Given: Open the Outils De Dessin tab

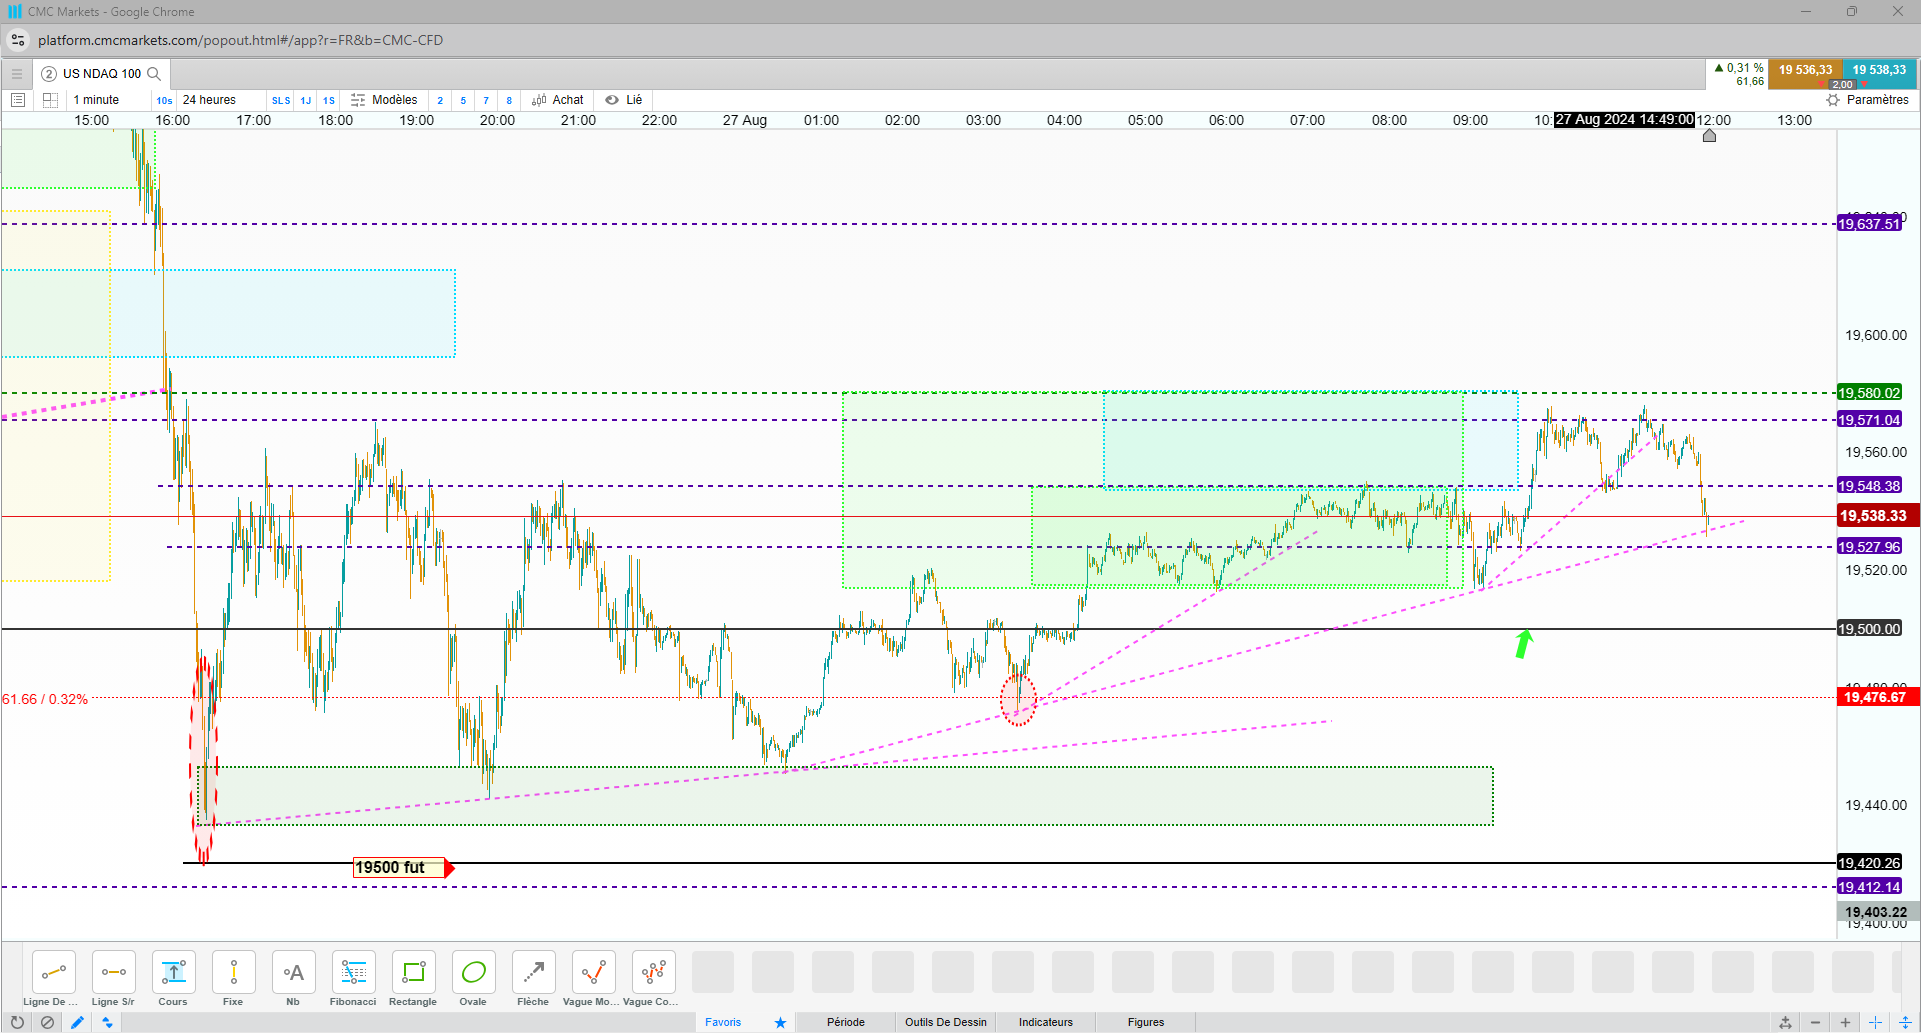Looking at the screenshot, I should tap(946, 1022).
